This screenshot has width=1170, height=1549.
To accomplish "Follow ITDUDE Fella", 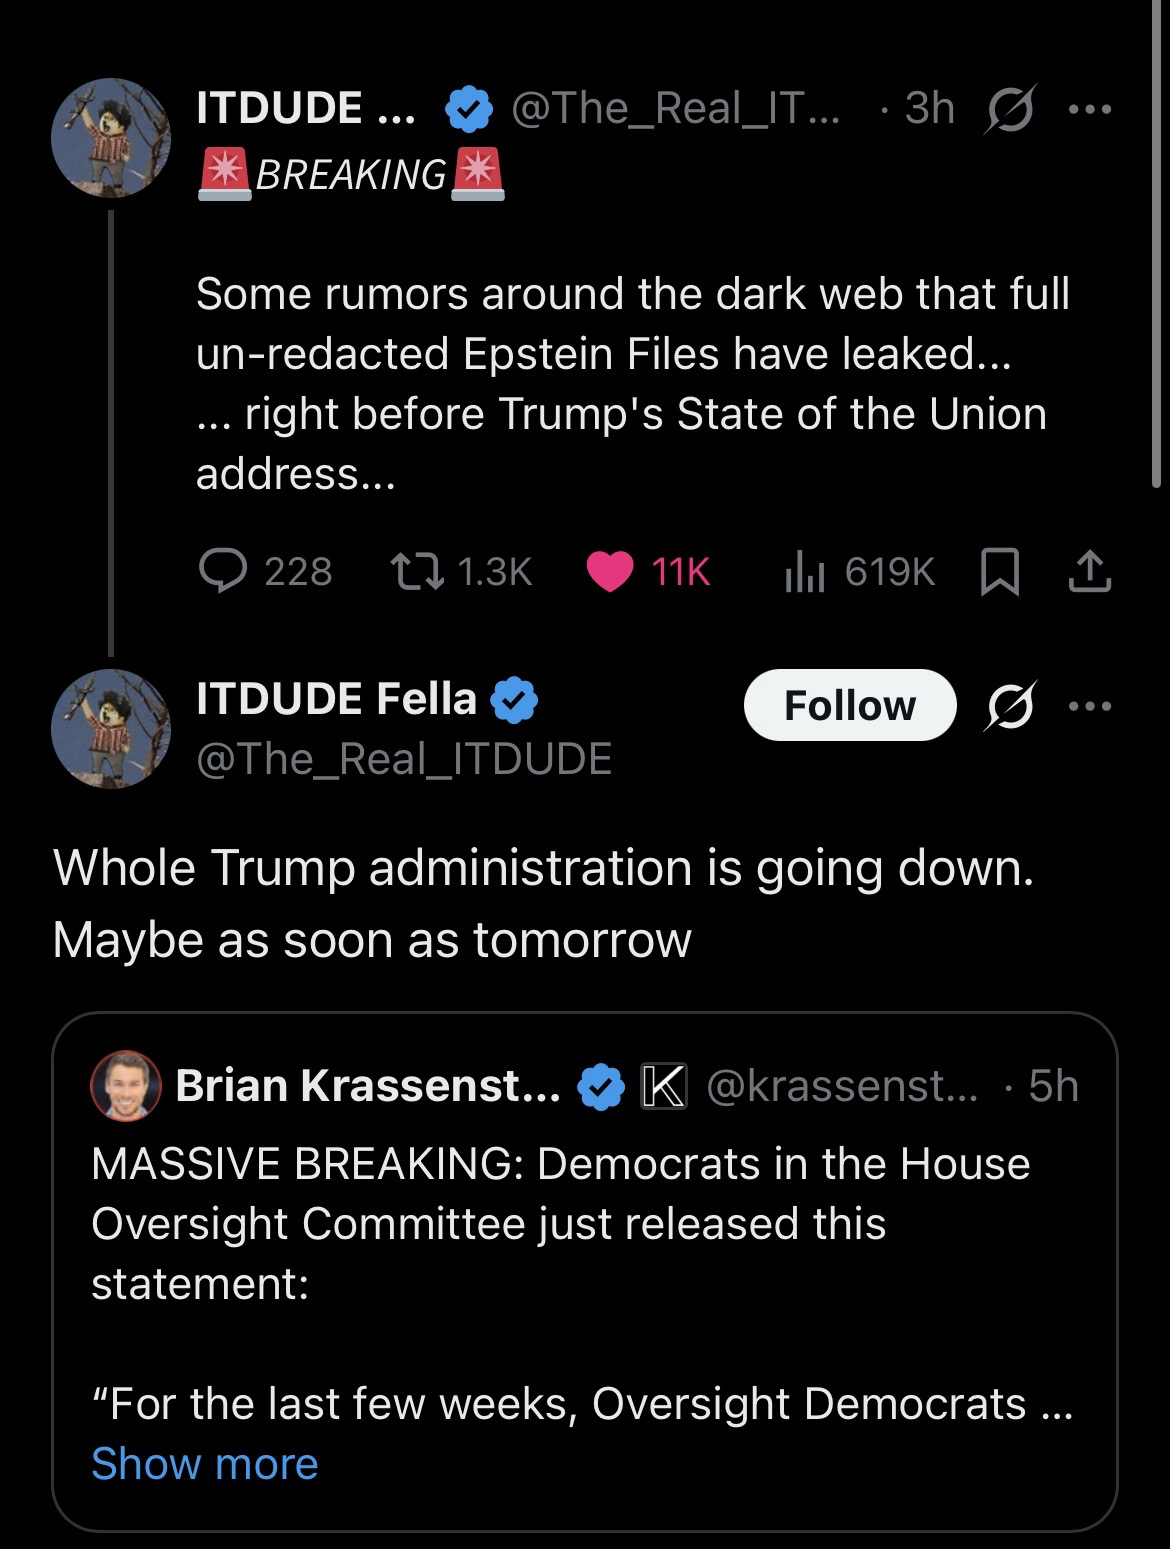I will click(849, 706).
